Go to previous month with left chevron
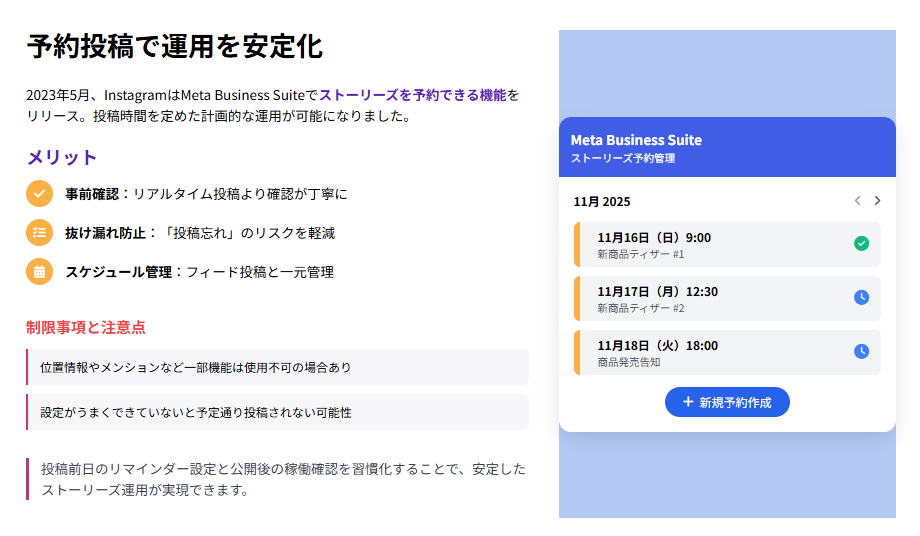The width and height of the screenshot is (920, 536). click(857, 201)
